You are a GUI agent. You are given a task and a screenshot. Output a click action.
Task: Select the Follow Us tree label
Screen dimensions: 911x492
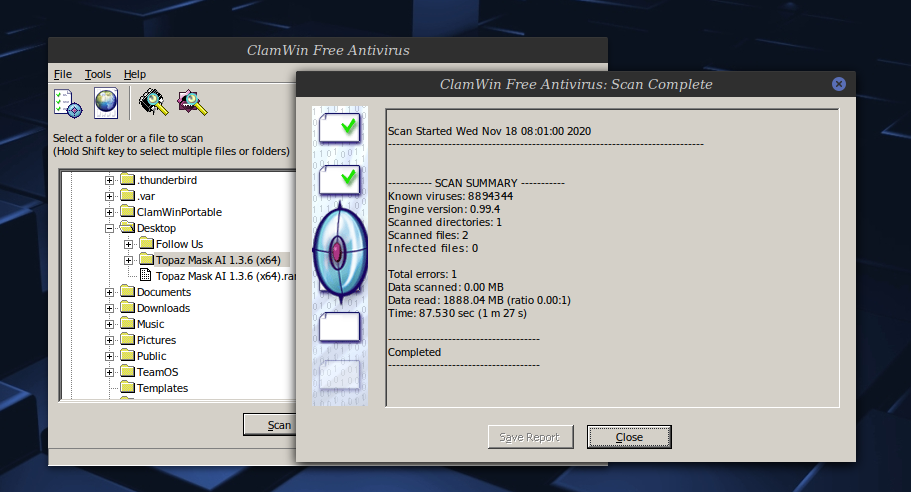click(x=180, y=244)
